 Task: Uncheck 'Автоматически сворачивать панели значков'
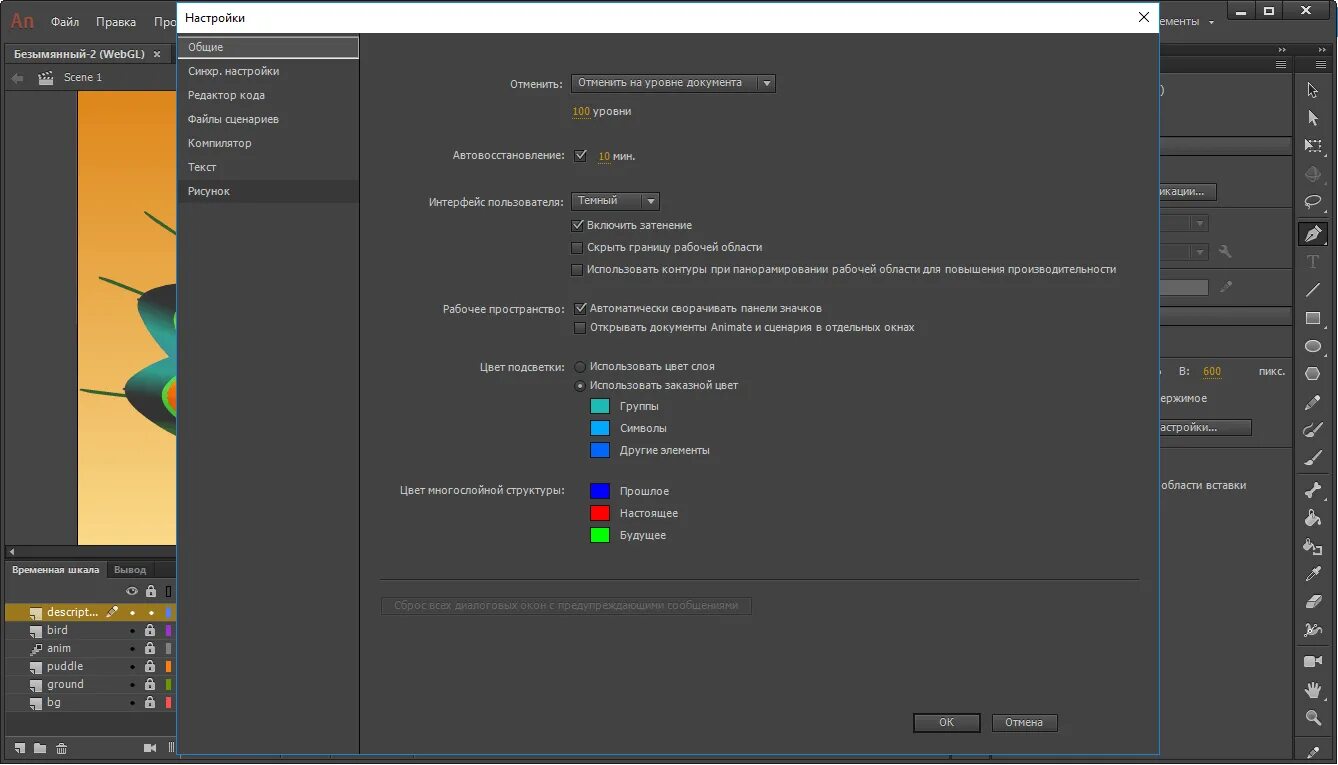(581, 308)
